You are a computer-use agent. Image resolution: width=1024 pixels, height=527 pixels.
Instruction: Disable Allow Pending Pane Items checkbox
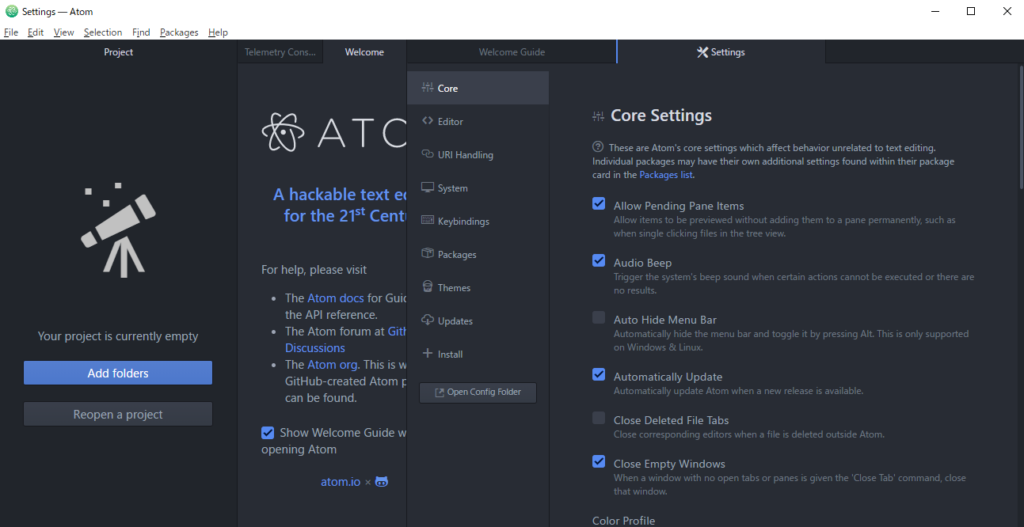(x=599, y=204)
